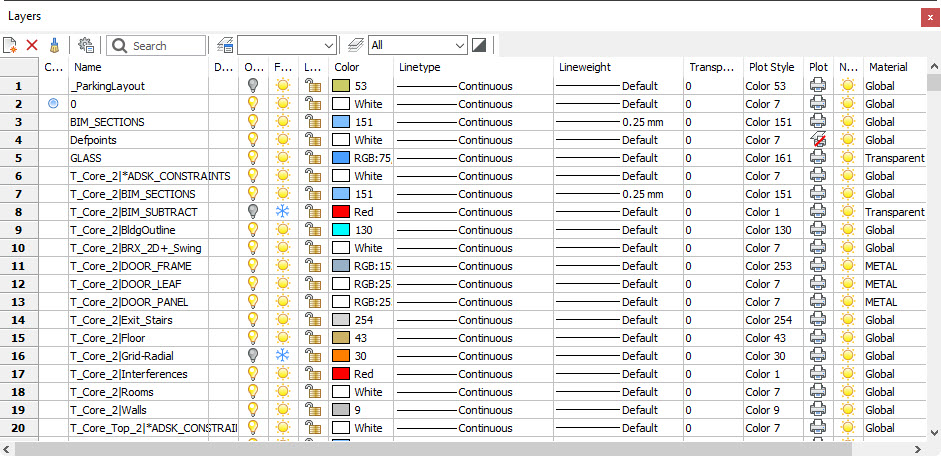Click the current layer marker on layer 0
941x456 pixels.
[x=53, y=103]
